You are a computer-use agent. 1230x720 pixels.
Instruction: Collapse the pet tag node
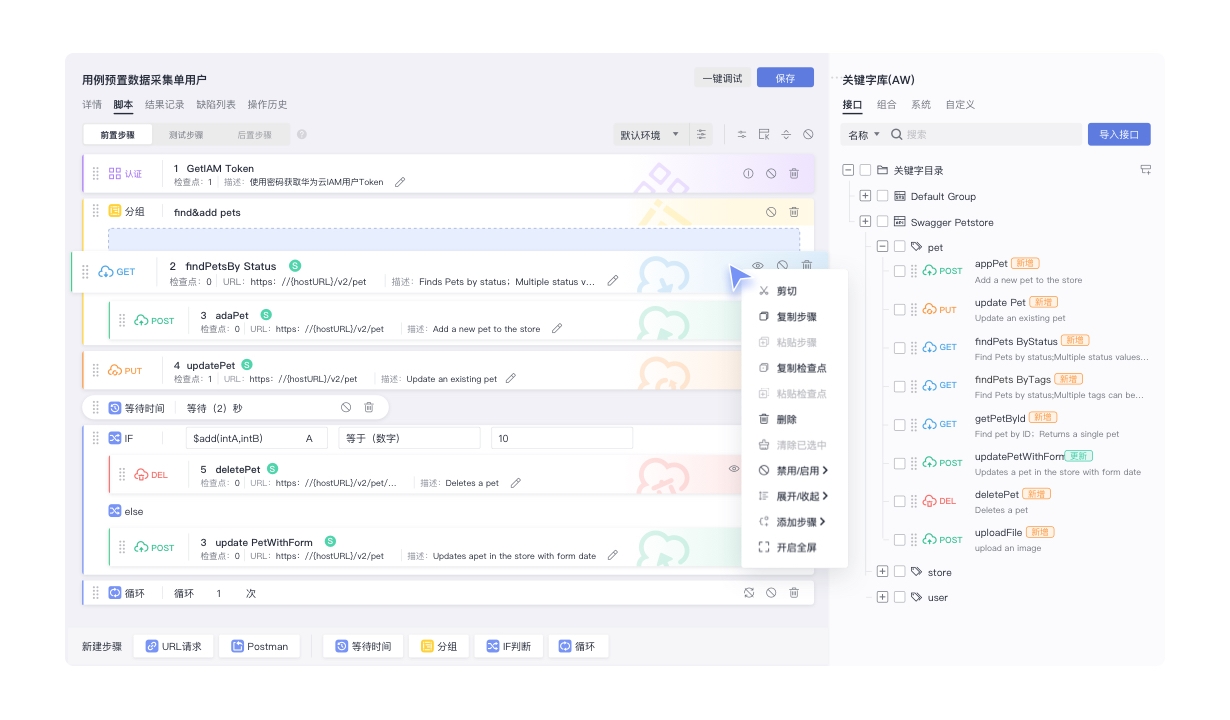coord(883,247)
